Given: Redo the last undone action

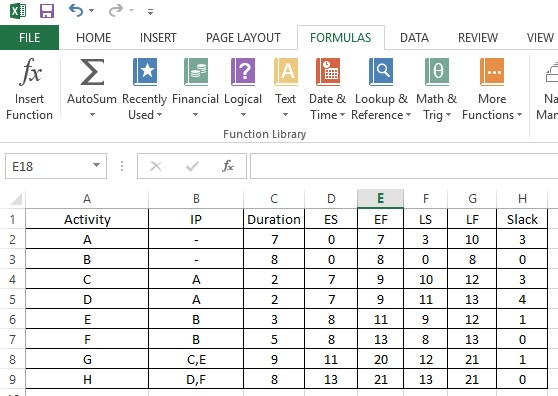Looking at the screenshot, I should pyautogui.click(x=116, y=10).
